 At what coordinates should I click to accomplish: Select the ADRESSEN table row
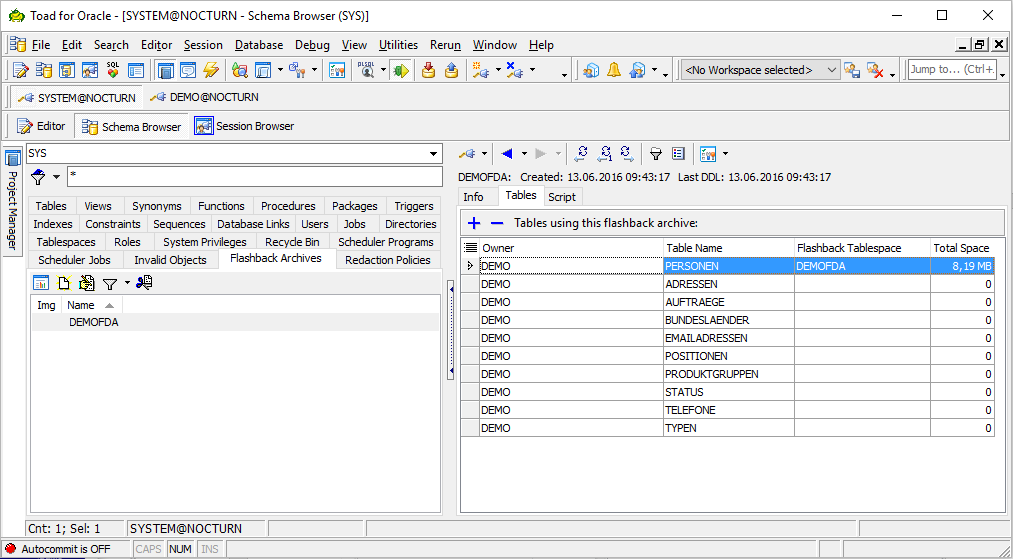[727, 284]
